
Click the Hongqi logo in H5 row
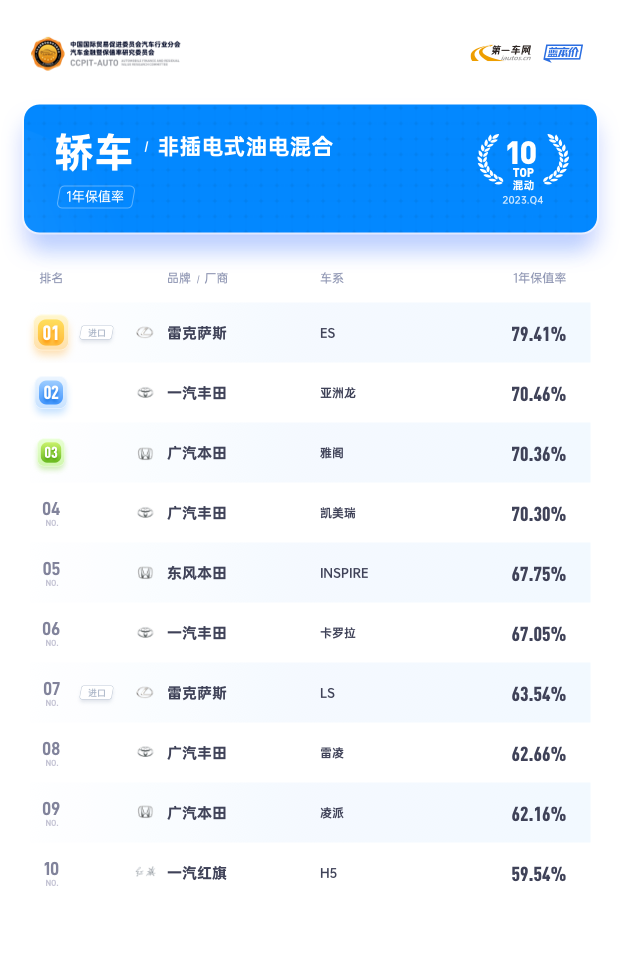click(145, 872)
